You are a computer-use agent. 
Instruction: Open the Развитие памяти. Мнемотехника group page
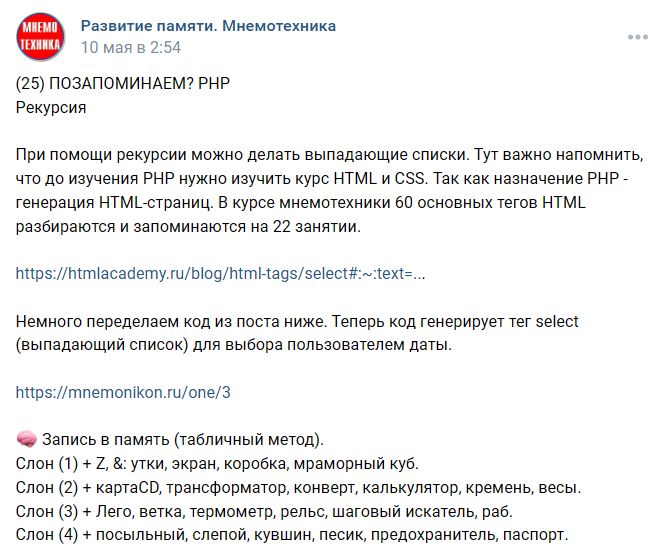pos(208,25)
